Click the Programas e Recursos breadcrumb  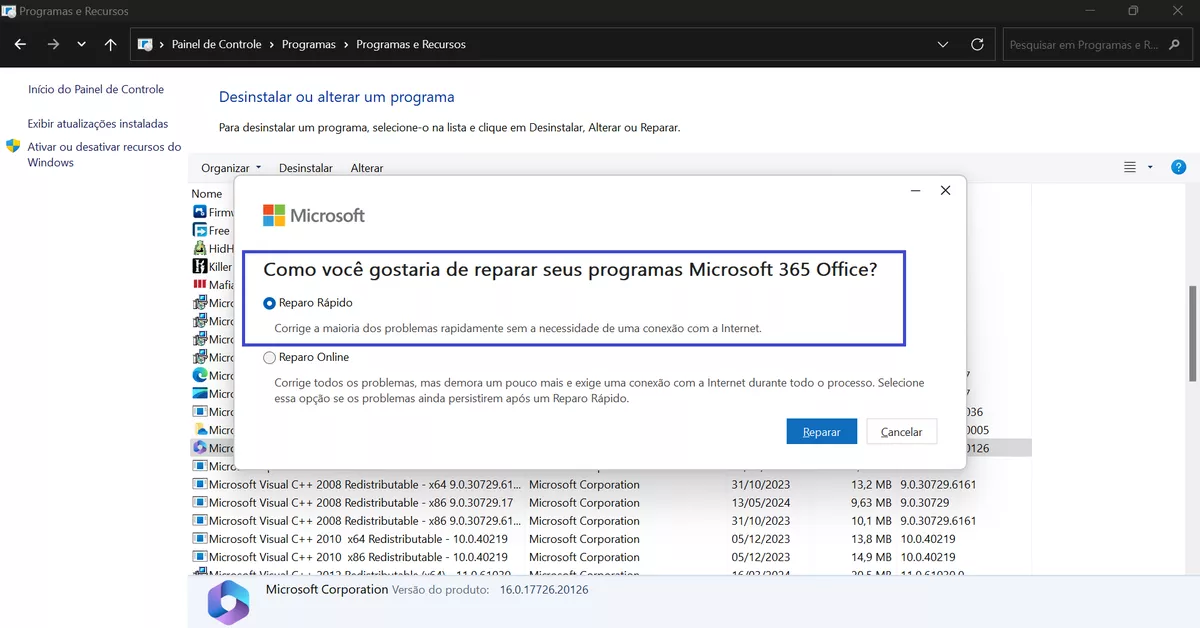click(x=411, y=45)
